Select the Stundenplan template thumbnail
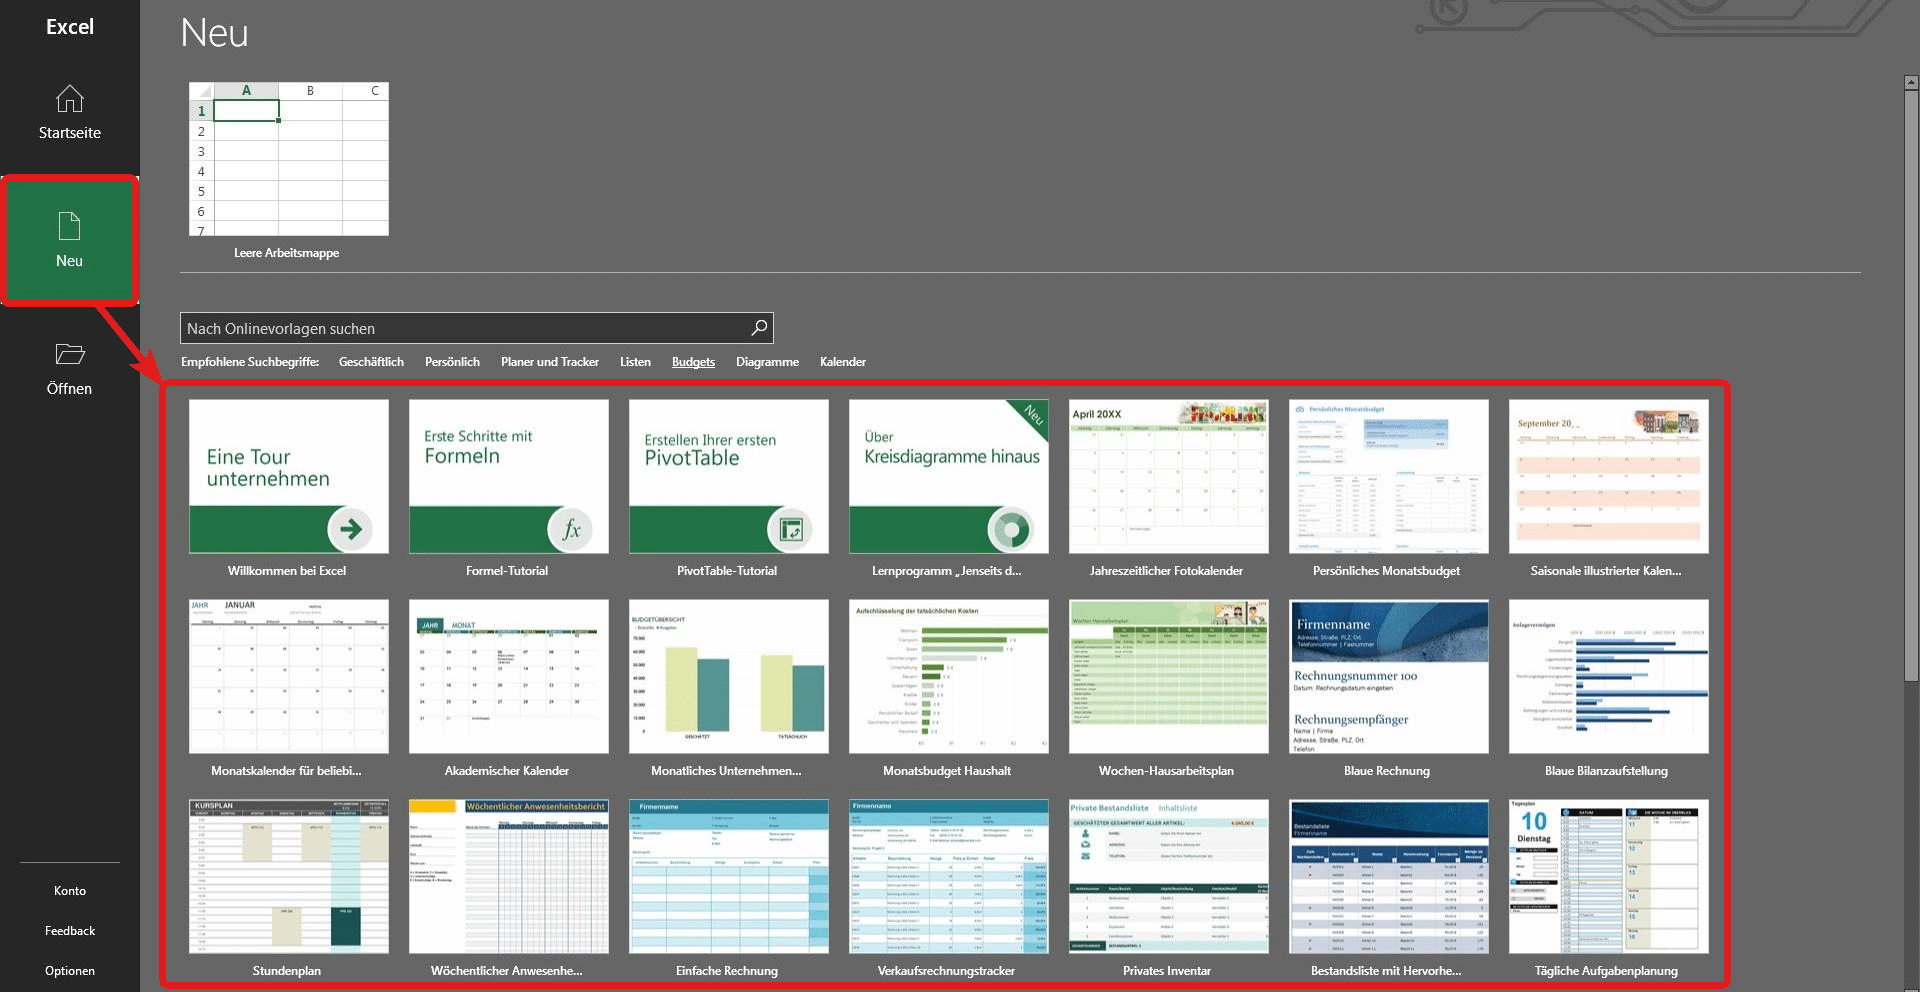Viewport: 1920px width, 992px height. 288,877
